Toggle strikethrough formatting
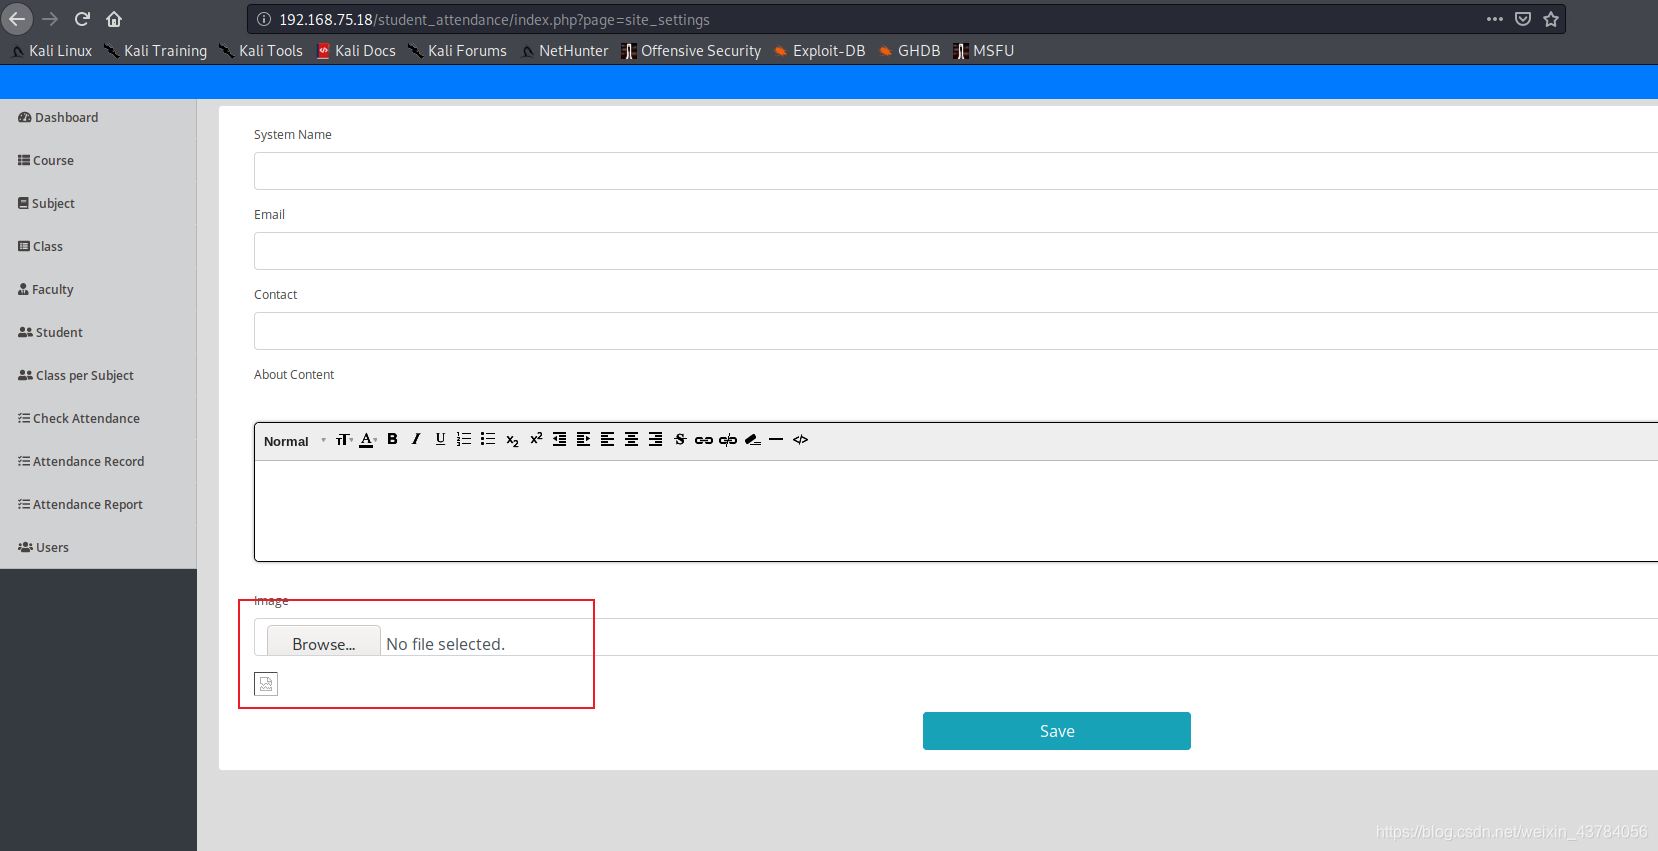Image resolution: width=1658 pixels, height=851 pixels. (x=680, y=439)
